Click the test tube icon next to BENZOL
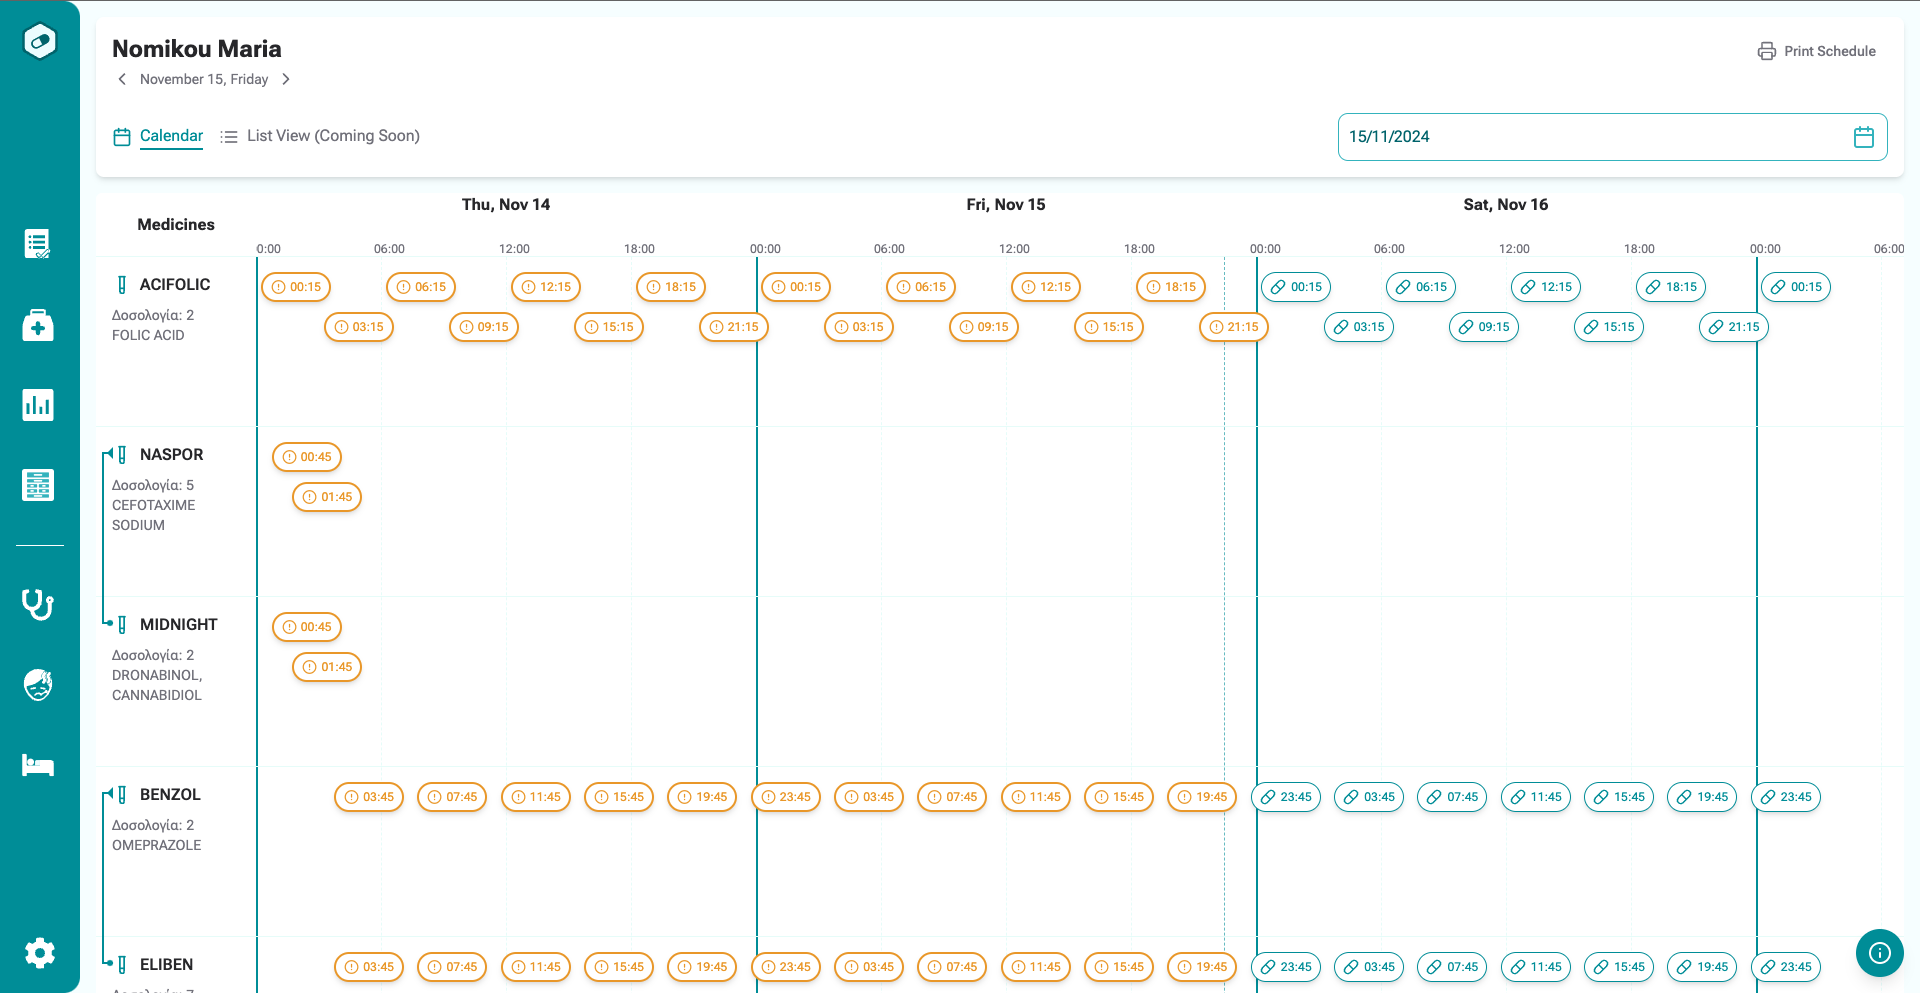The width and height of the screenshot is (1920, 993). click(x=122, y=795)
